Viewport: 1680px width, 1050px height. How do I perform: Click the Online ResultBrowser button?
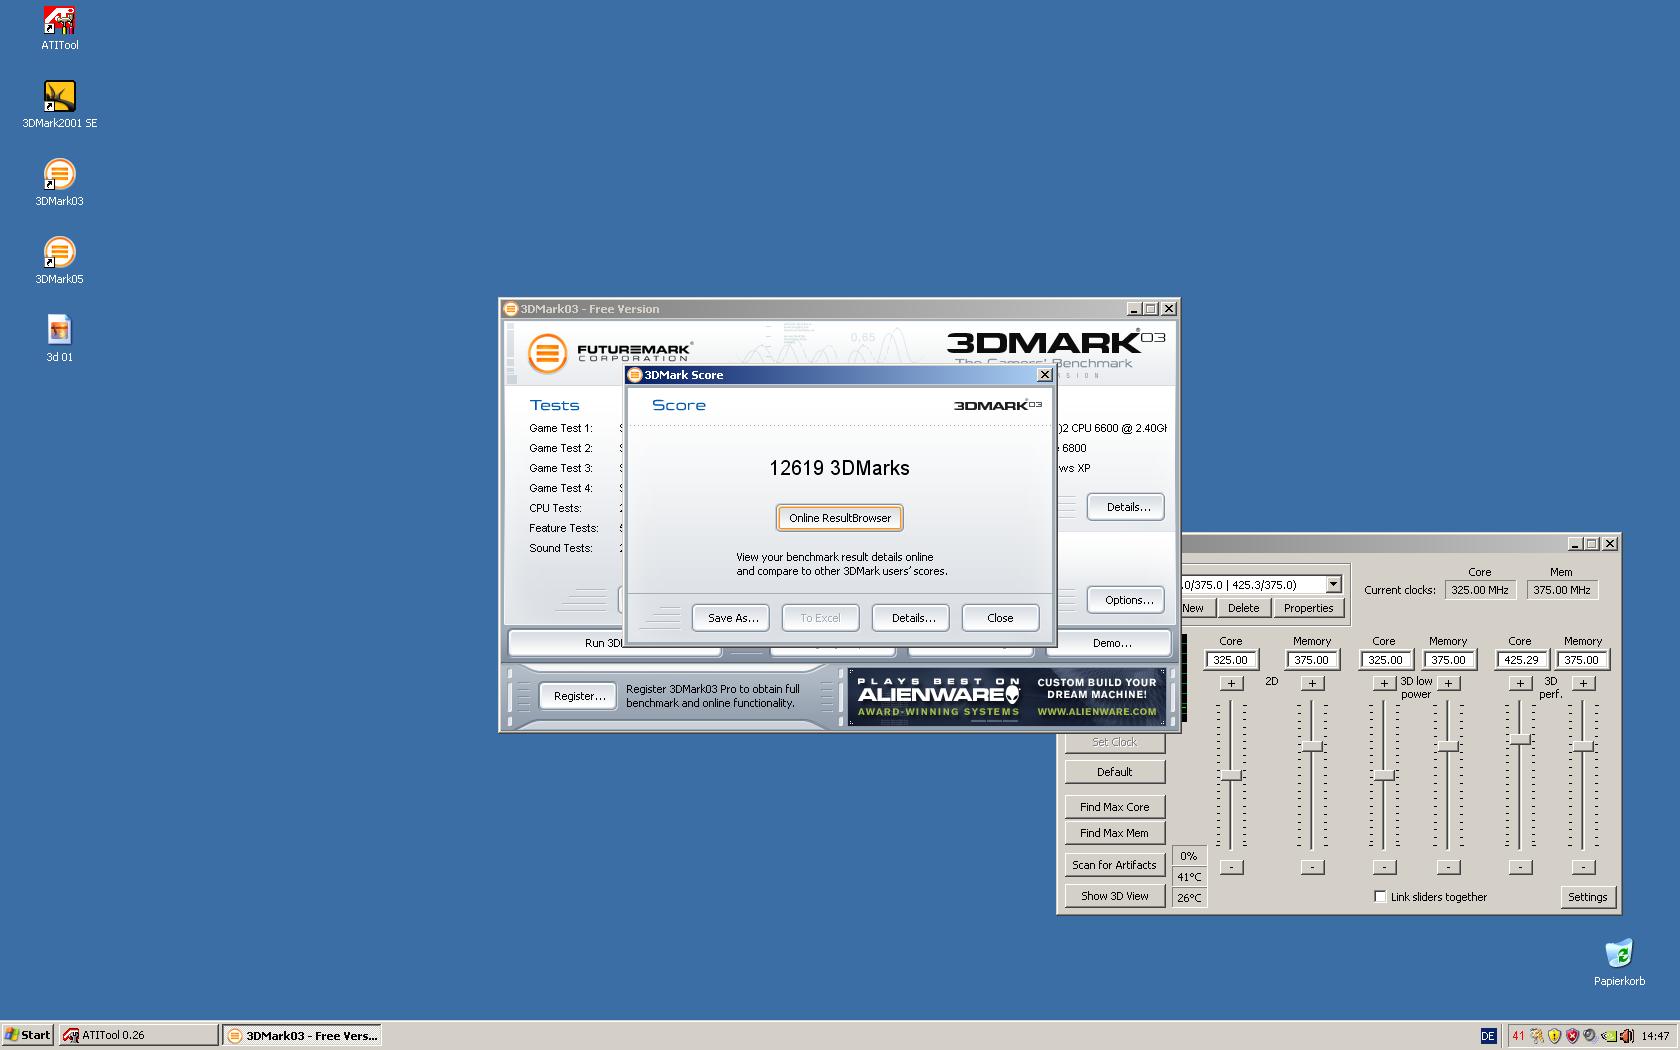tap(840, 518)
